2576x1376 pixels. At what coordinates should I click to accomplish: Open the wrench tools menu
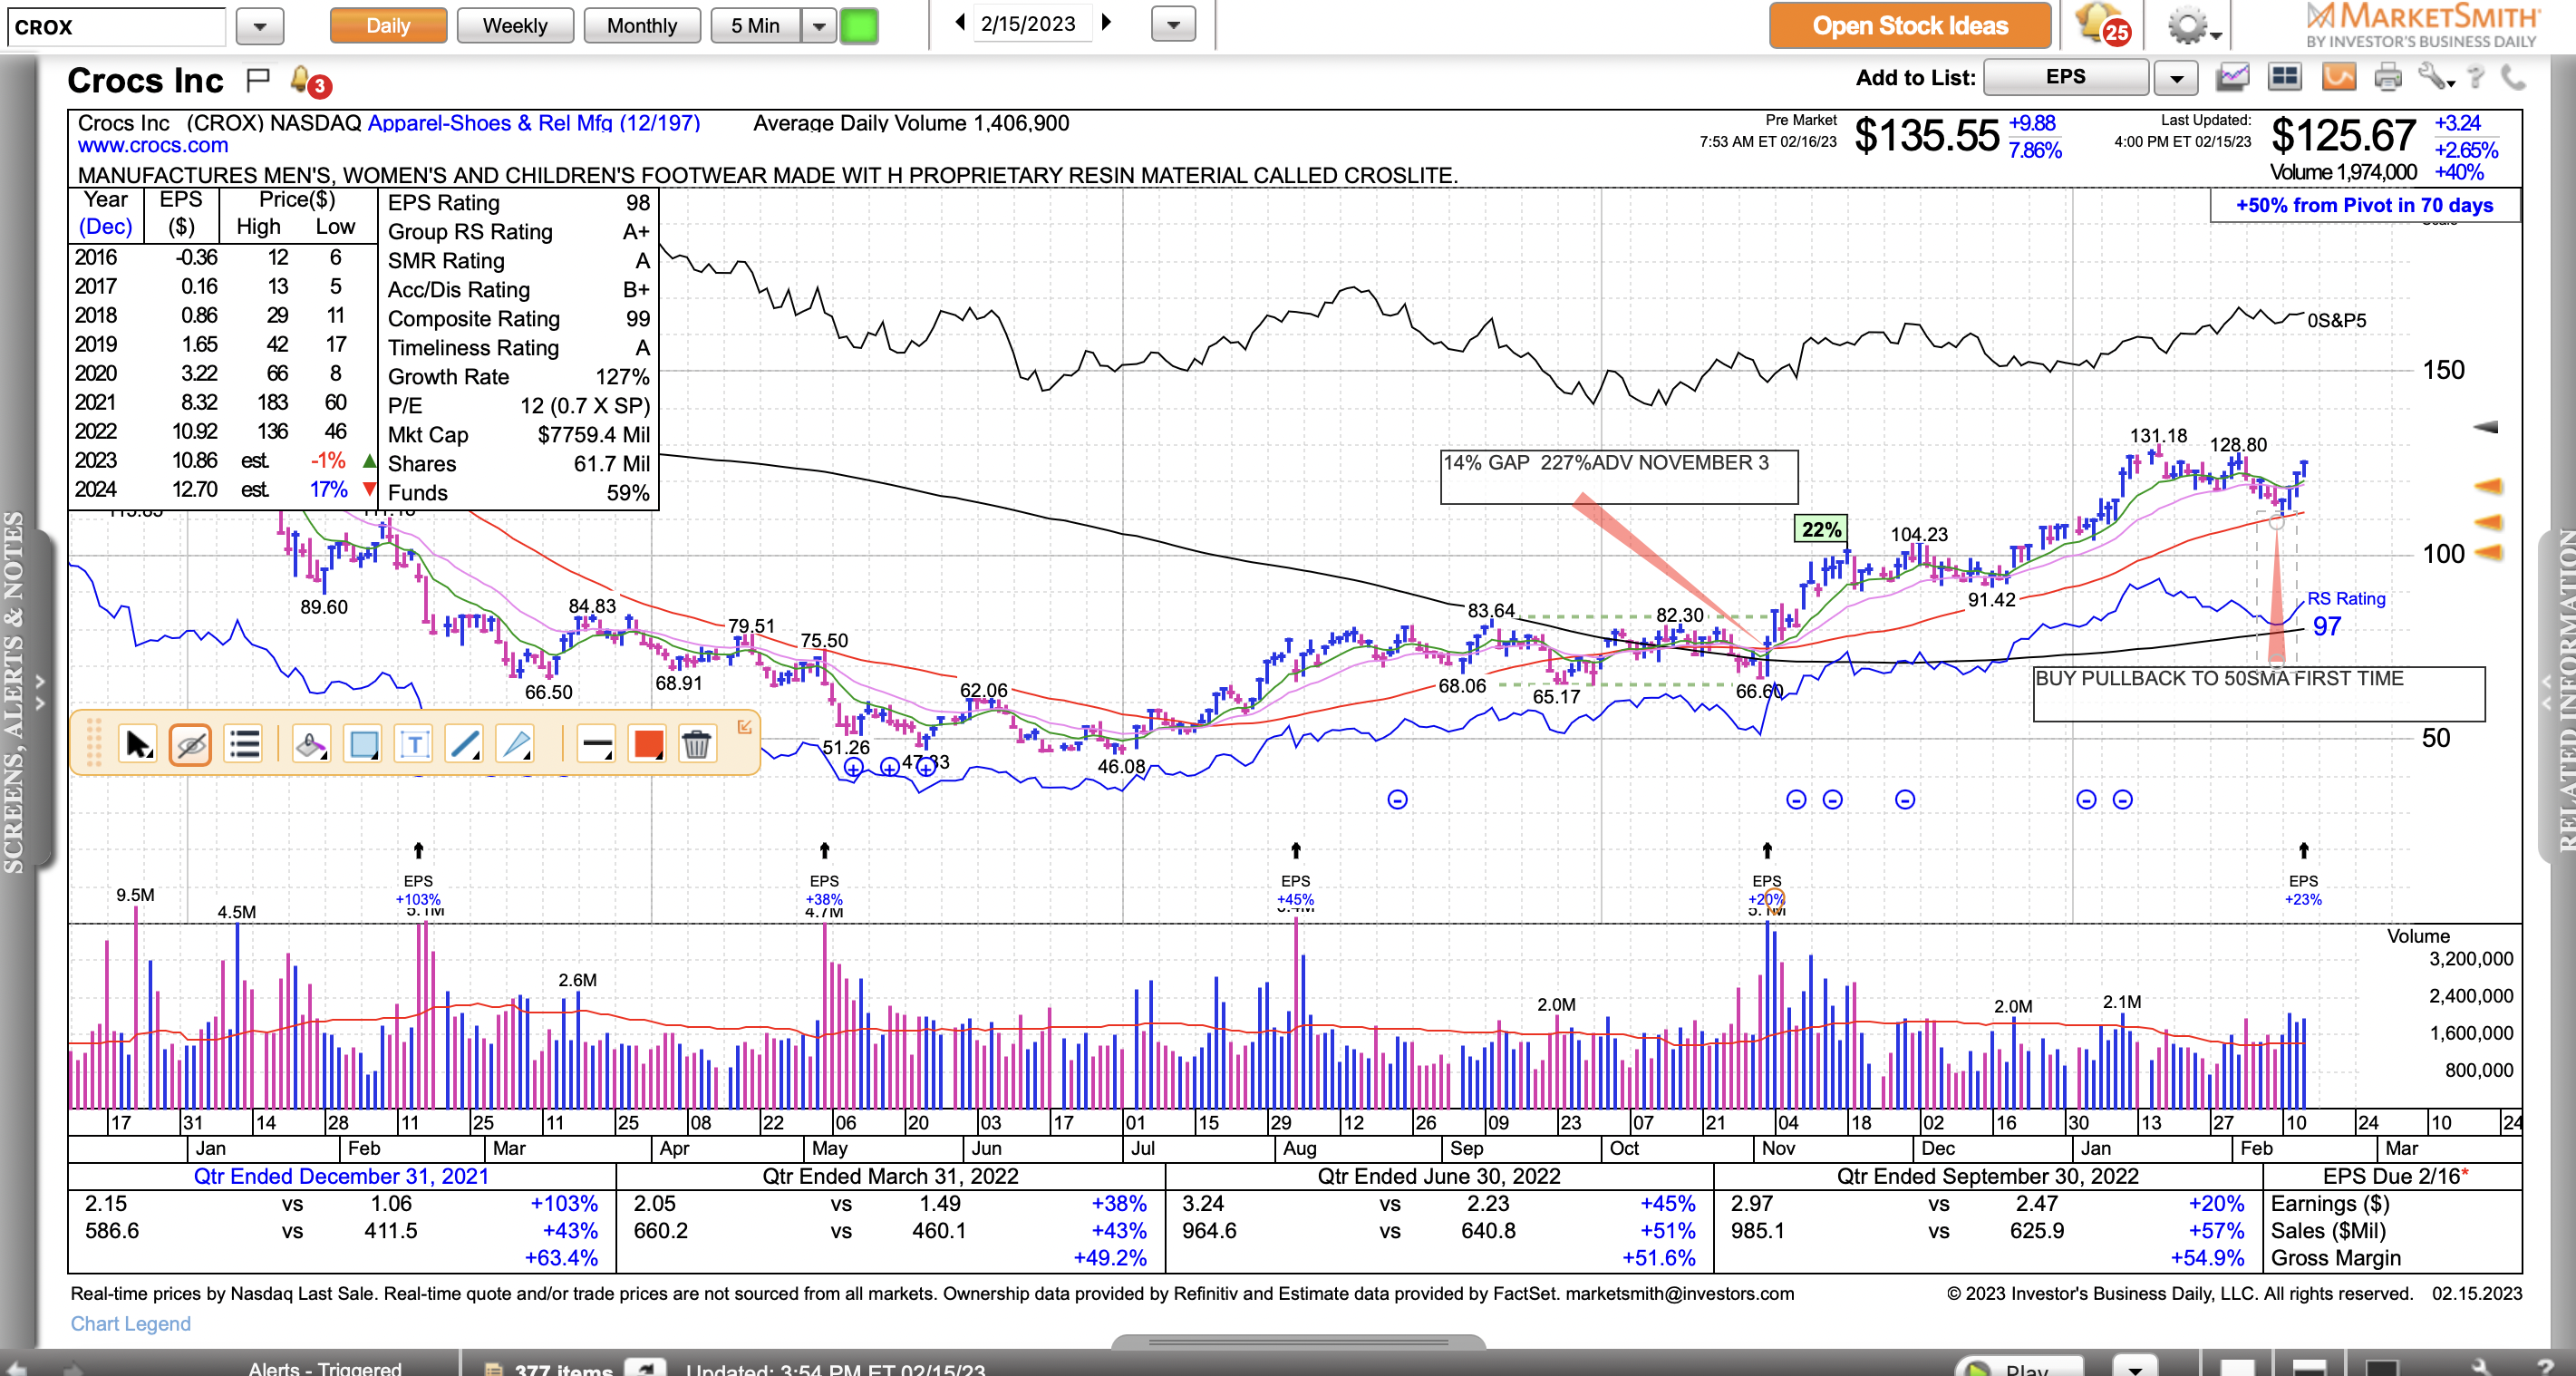pos(2436,77)
